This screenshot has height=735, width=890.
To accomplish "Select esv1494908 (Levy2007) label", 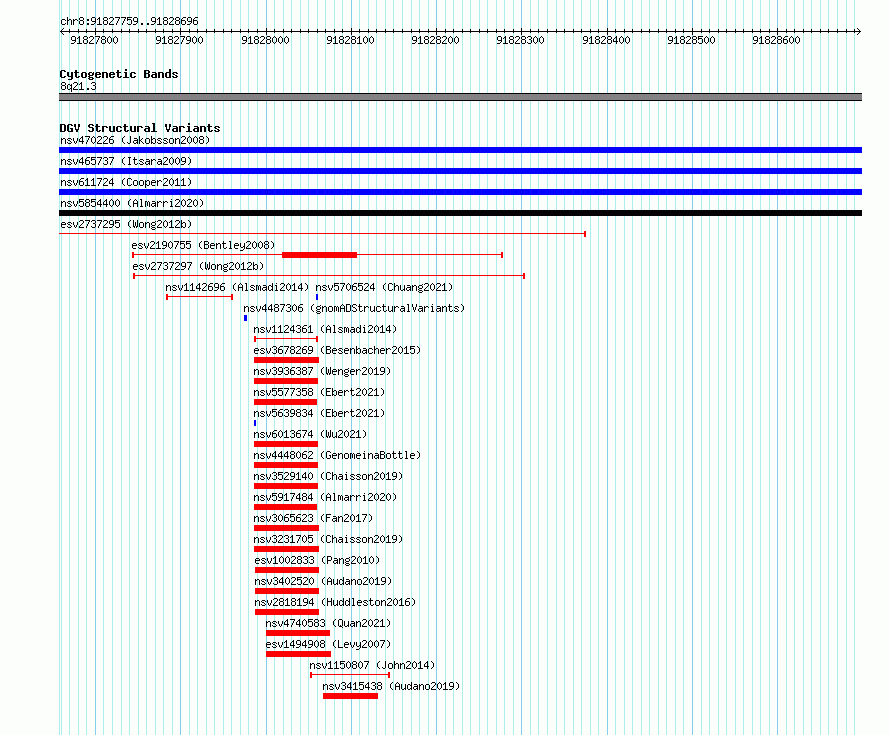I will 329,644.
